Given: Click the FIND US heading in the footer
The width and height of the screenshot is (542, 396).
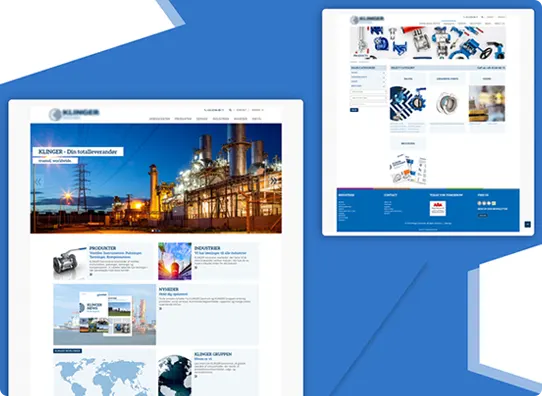Looking at the screenshot, I should tap(483, 195).
